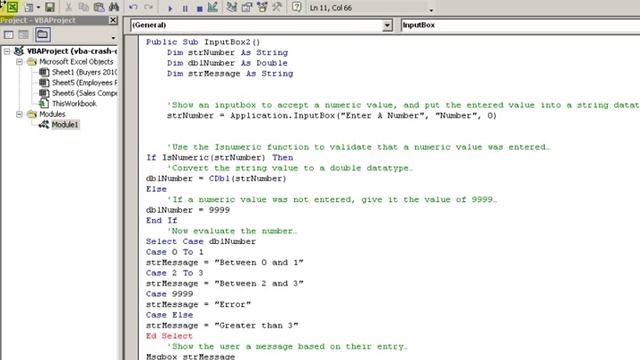Open toolbar options arrow after Ln 11, Col 66

(x=431, y=10)
